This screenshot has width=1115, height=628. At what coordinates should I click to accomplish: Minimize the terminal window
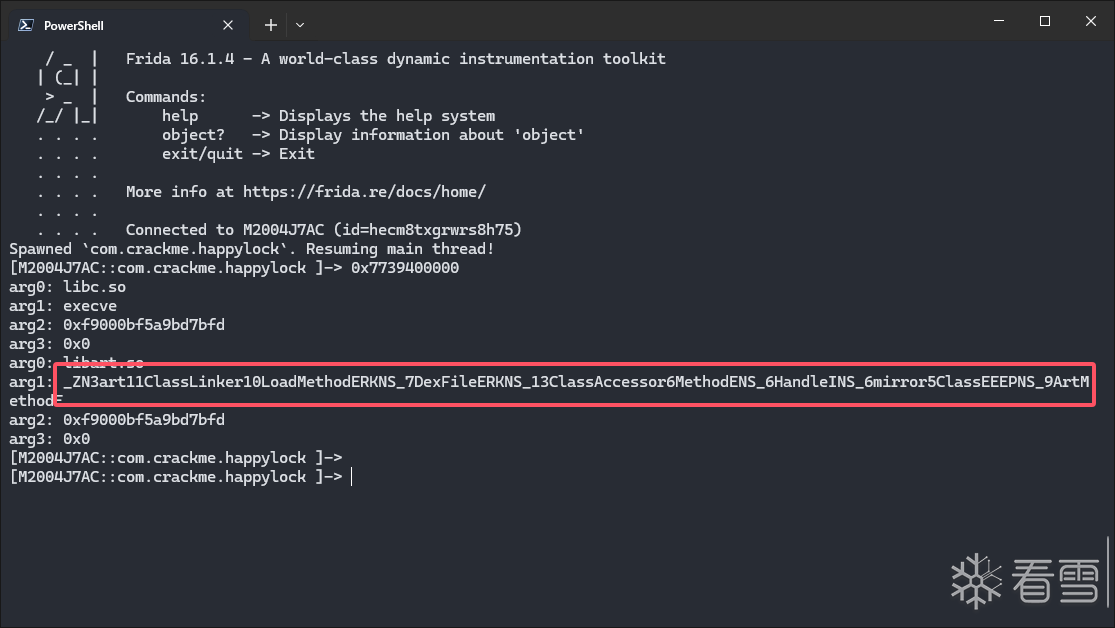click(998, 21)
